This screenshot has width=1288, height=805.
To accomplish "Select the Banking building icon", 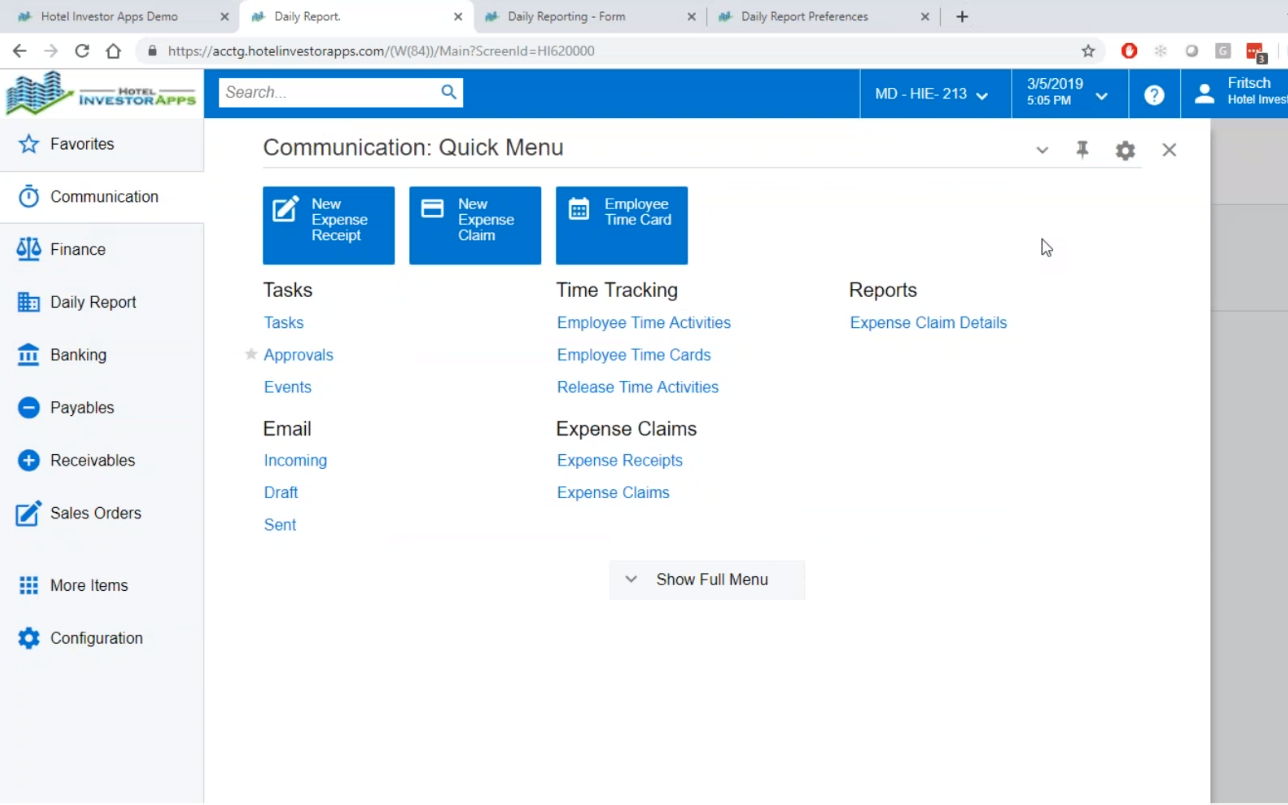I will [x=29, y=355].
